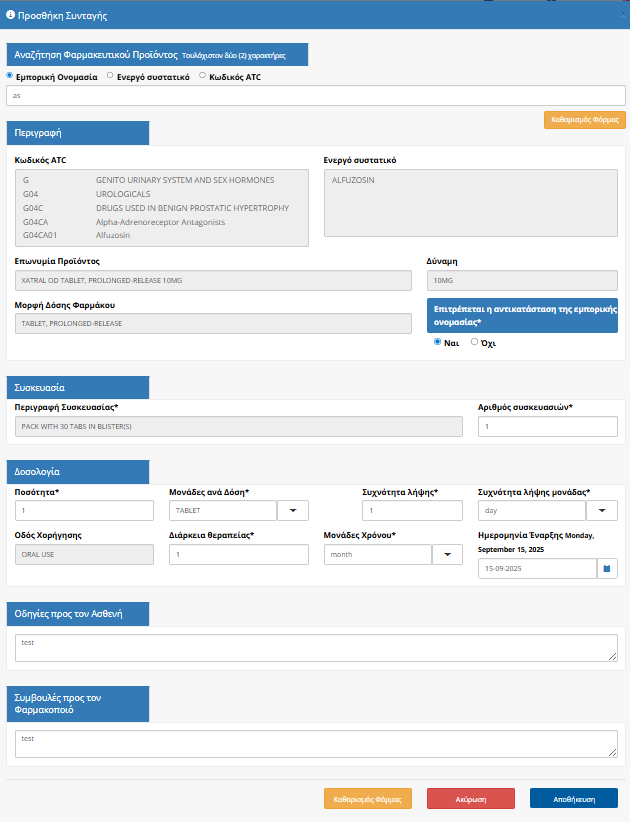Tick the Όχι substitution checkbox

474,341
